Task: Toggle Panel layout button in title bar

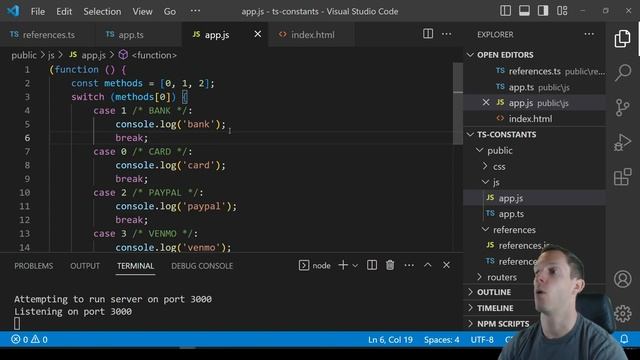Action: tap(524, 11)
